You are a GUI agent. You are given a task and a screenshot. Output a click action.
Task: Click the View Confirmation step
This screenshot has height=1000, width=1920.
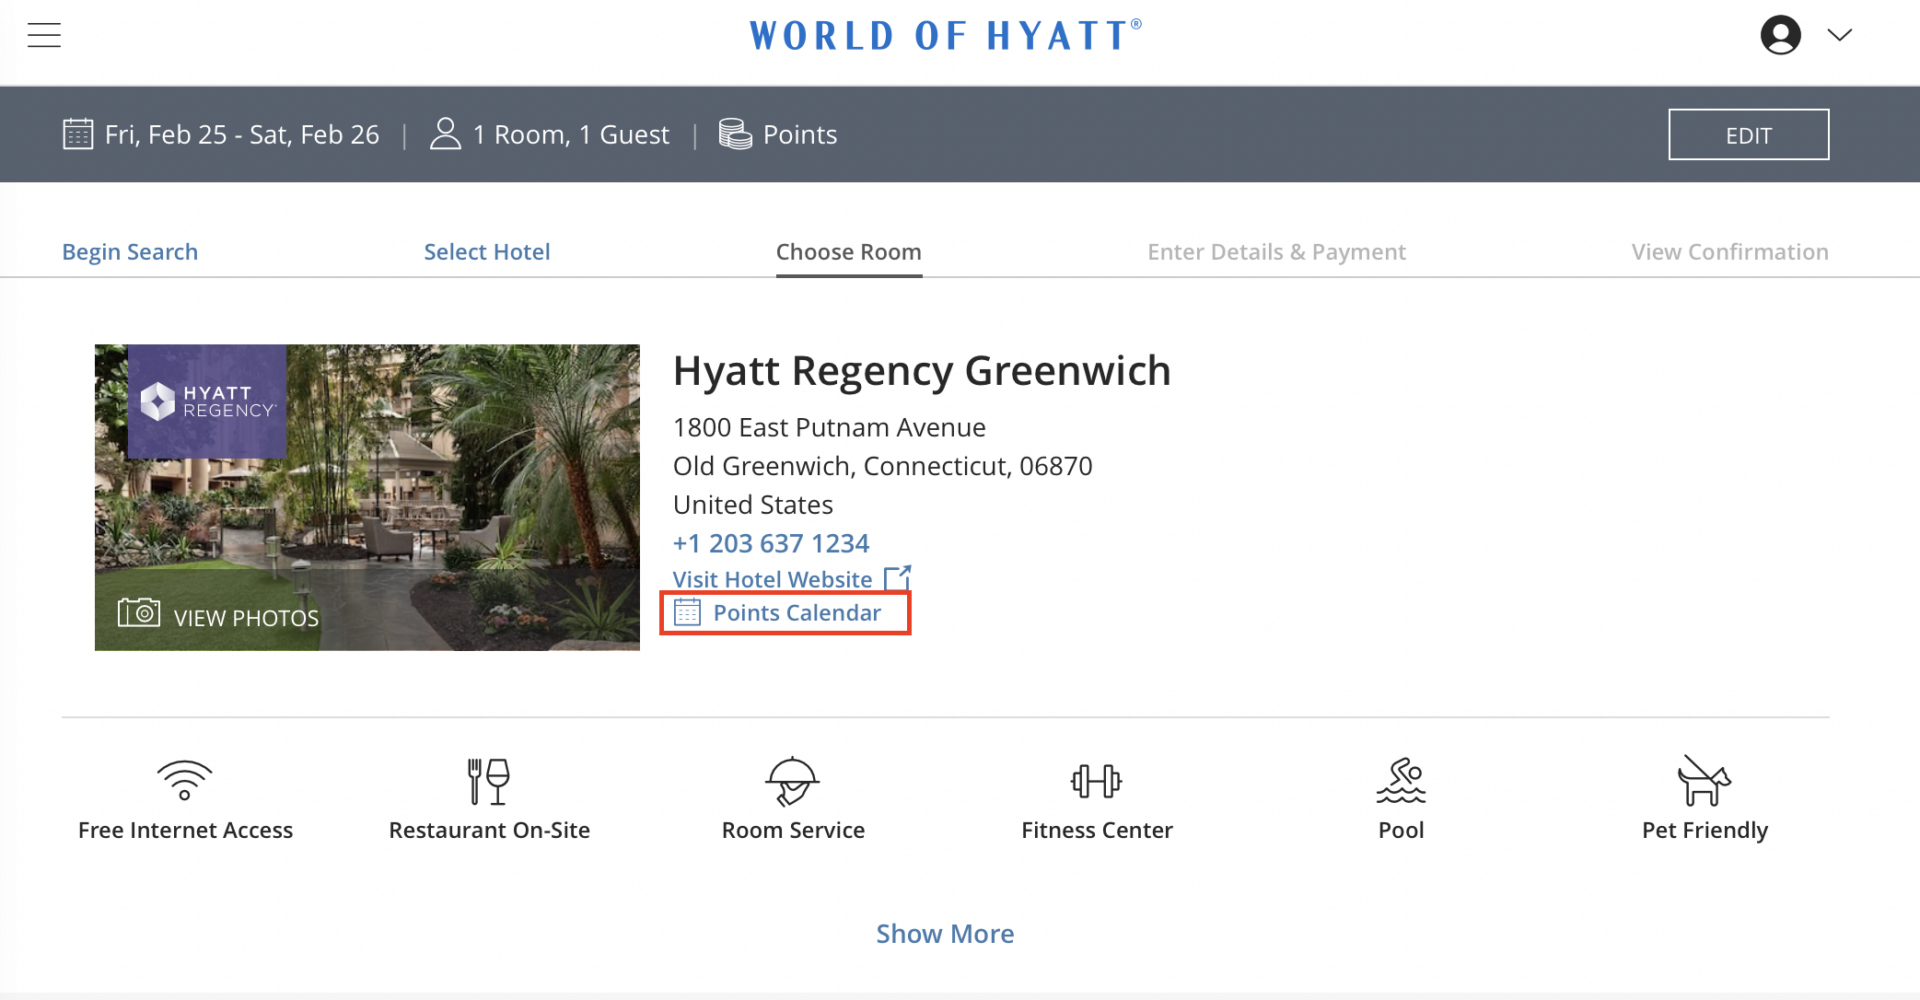click(1730, 252)
